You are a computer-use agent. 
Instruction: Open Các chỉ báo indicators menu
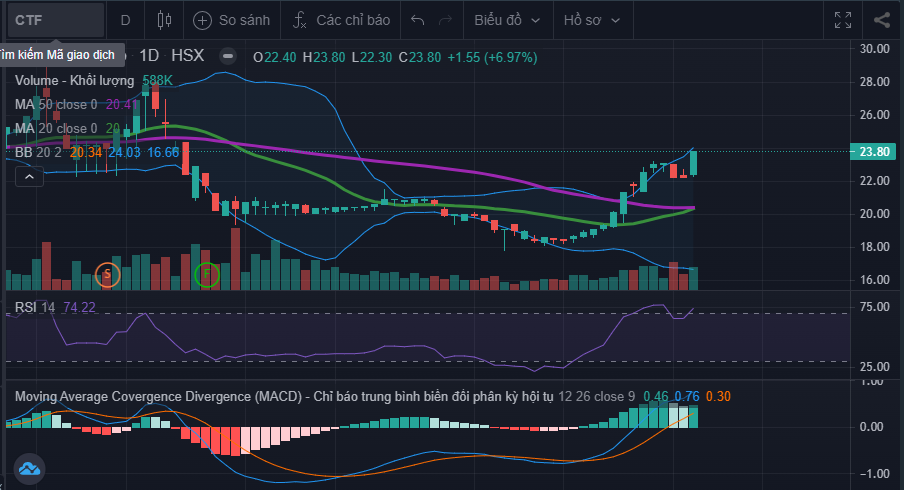[341, 20]
